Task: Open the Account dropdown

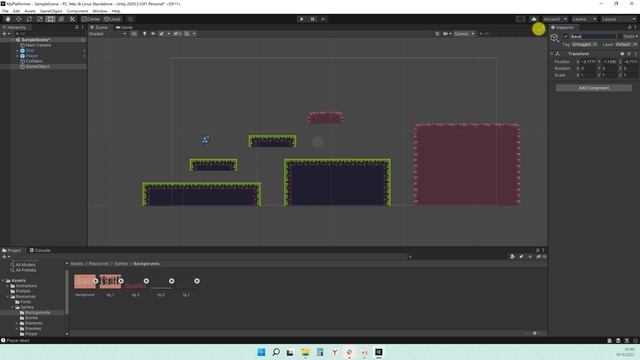Action: coord(555,19)
